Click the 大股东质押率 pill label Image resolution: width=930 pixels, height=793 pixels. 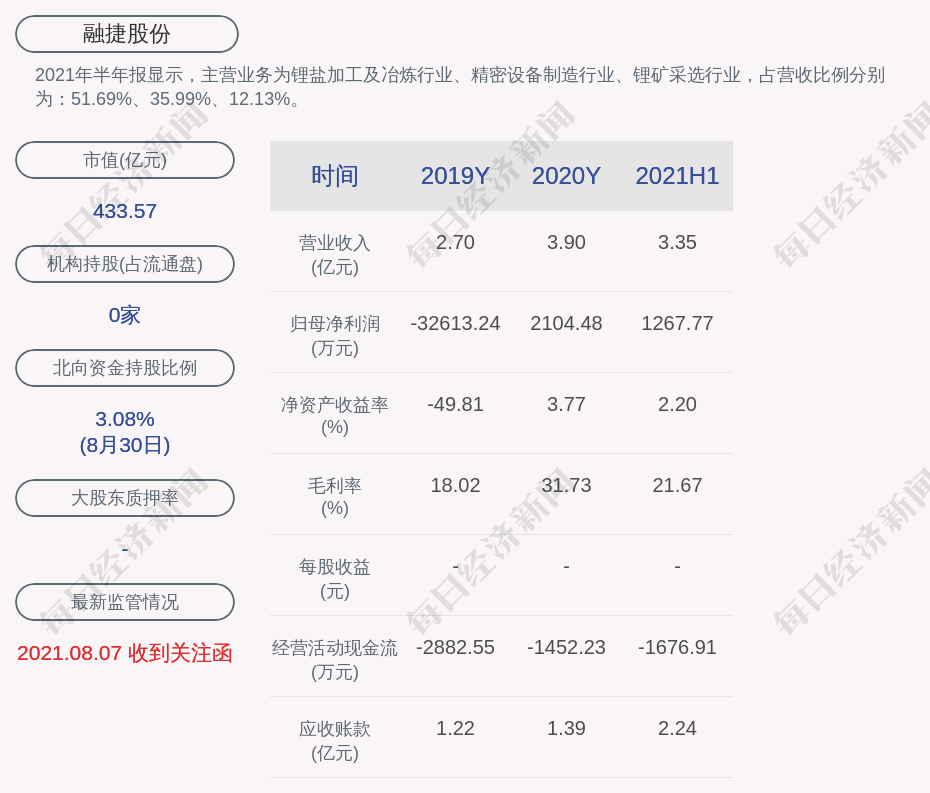pyautogui.click(x=125, y=498)
